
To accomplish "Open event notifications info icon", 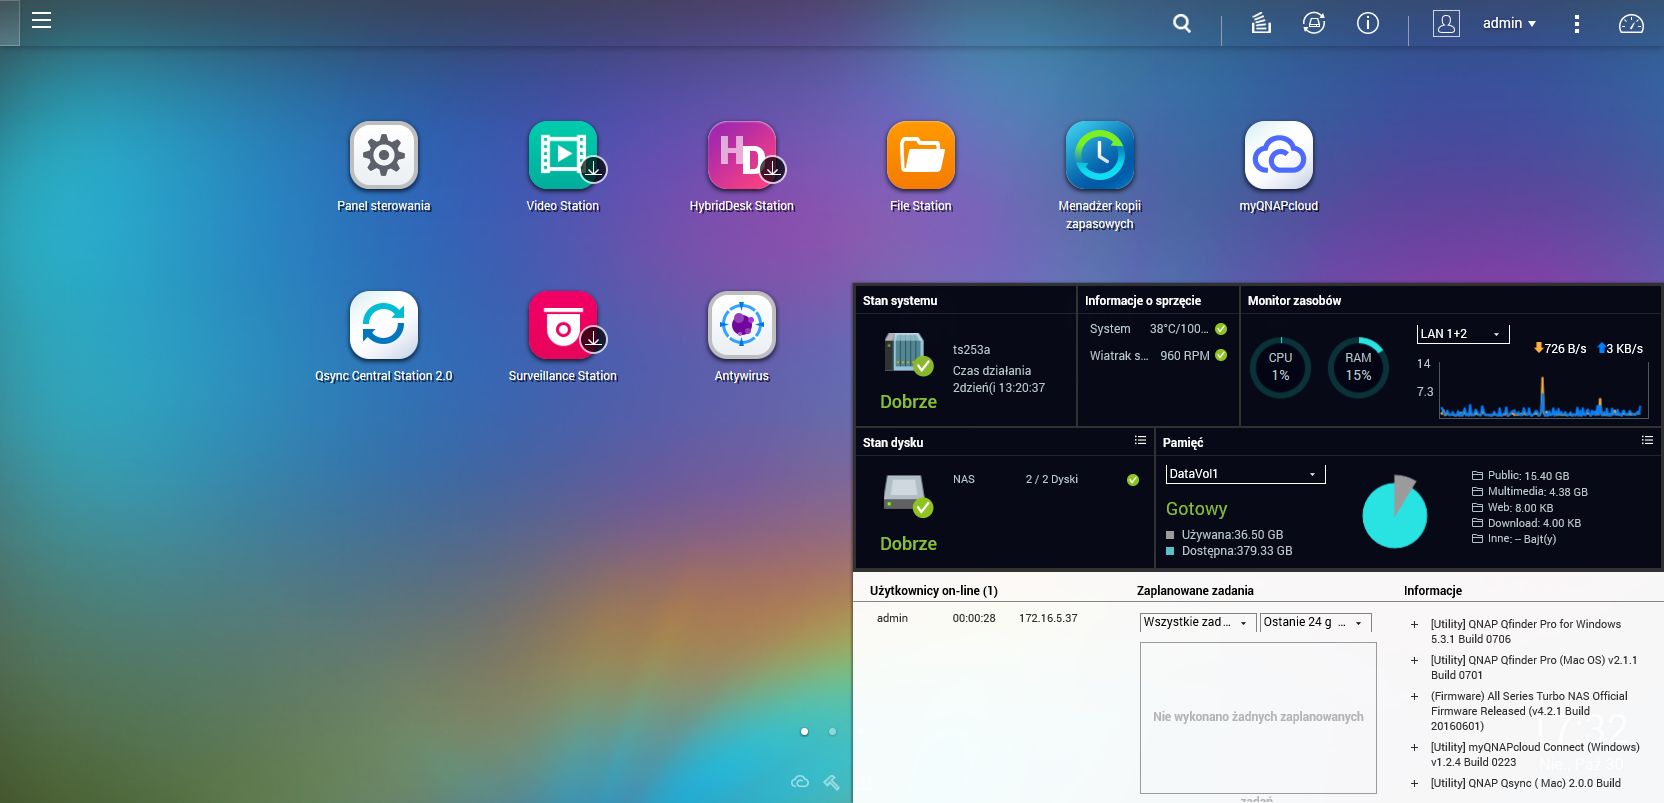I will 1368,23.
